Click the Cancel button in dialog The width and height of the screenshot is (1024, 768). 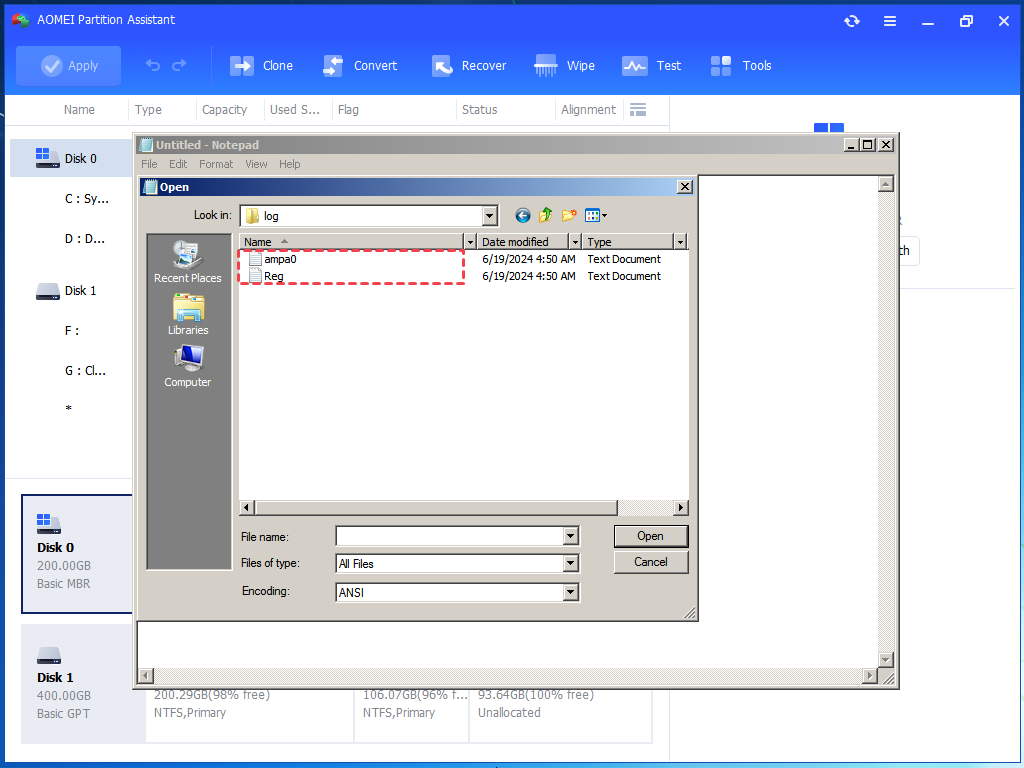tap(650, 562)
